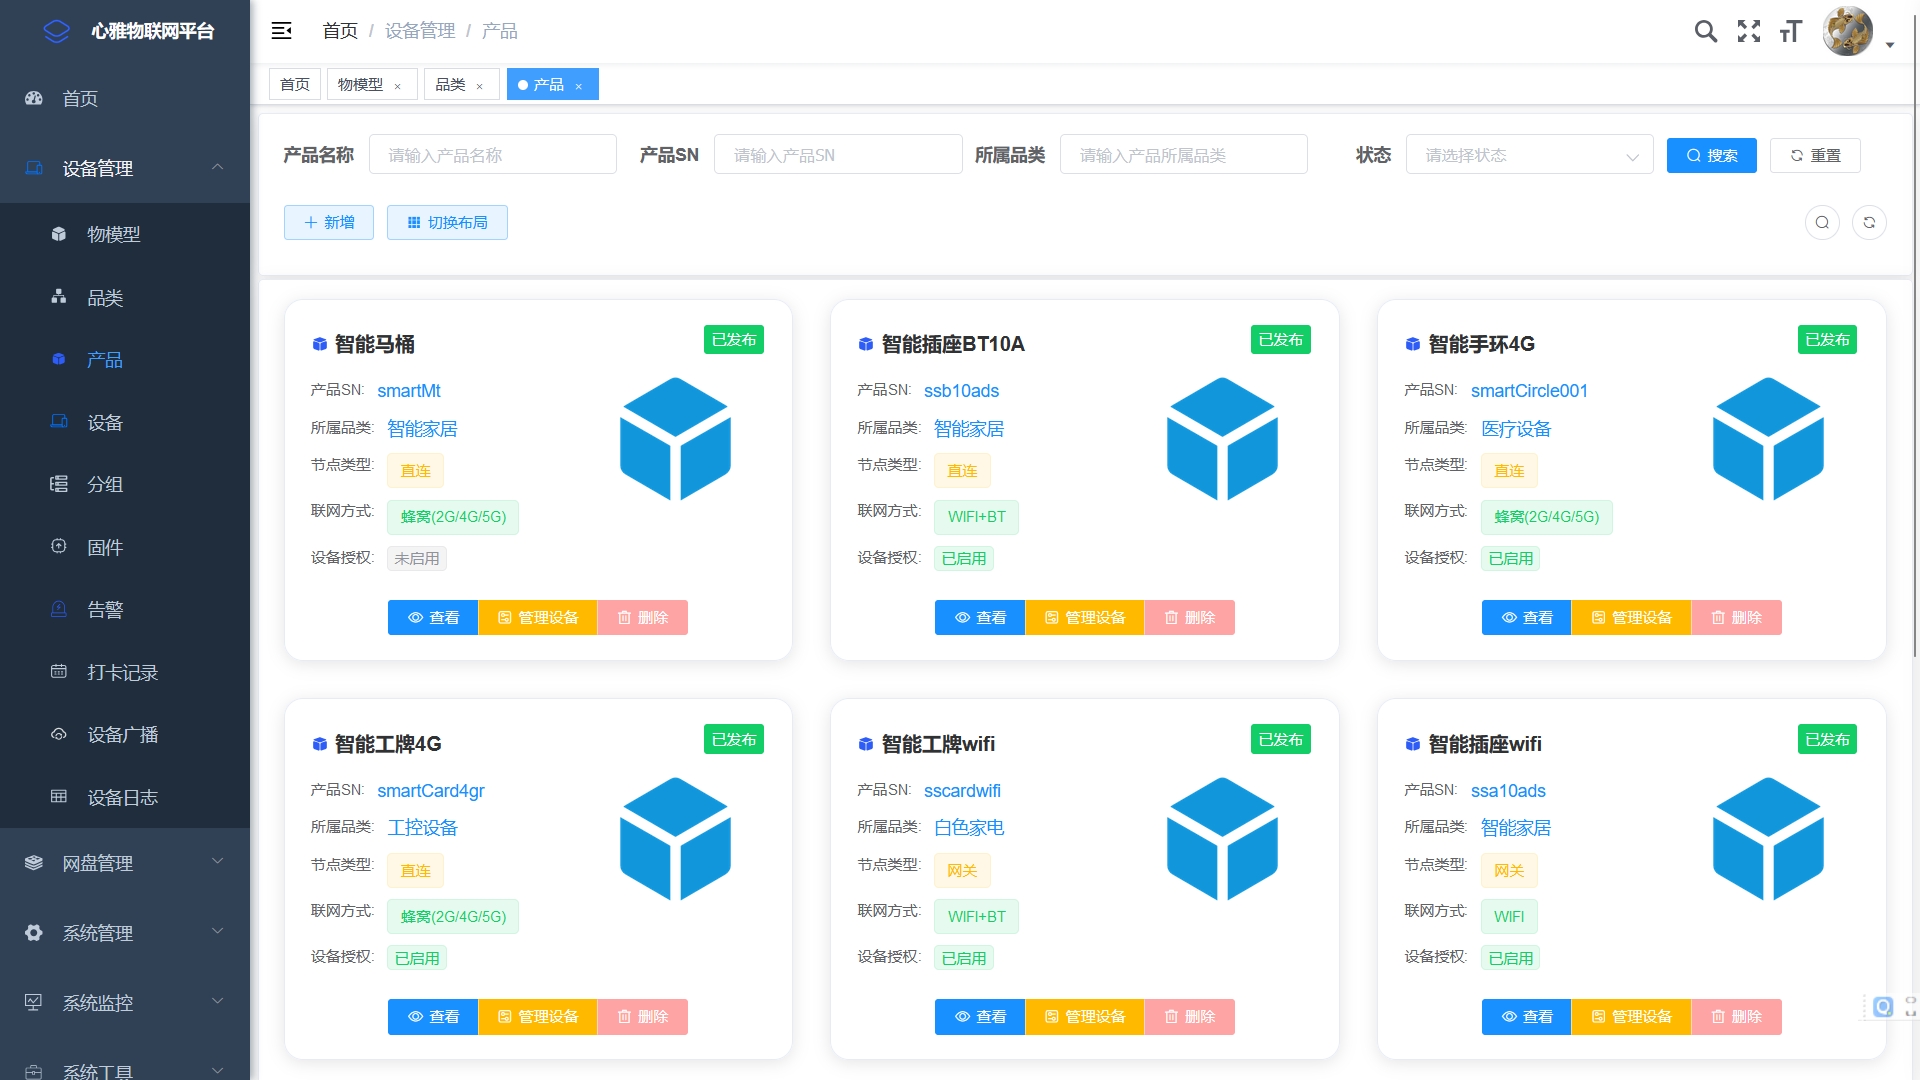
Task: Close the 品类 tab
Action: [480, 86]
